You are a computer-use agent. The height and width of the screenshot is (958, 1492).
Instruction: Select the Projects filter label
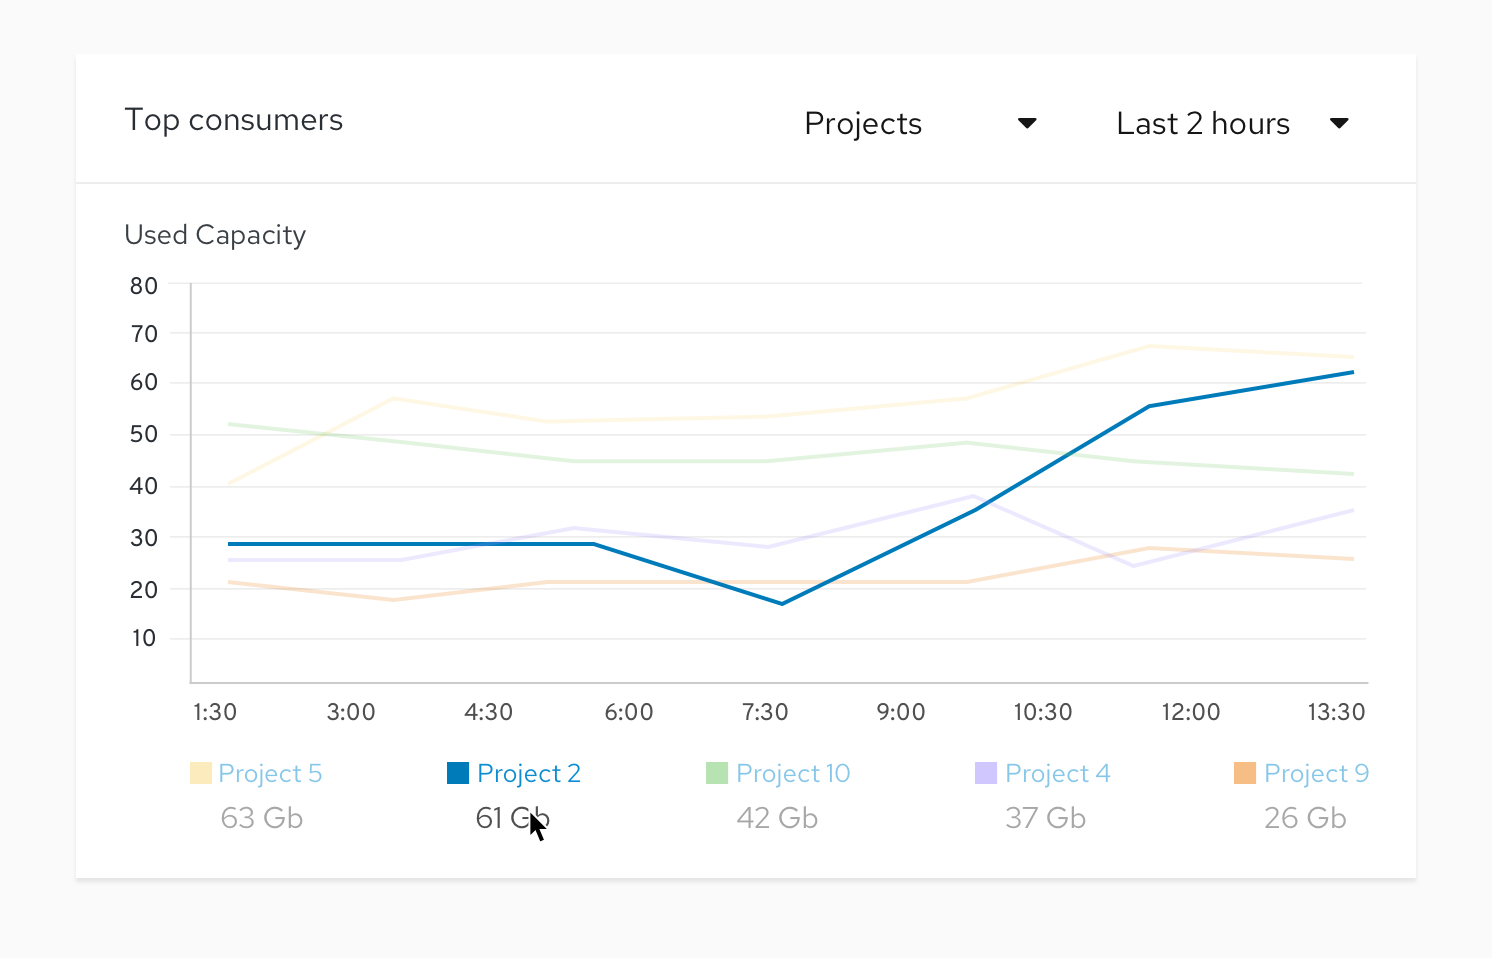click(863, 123)
